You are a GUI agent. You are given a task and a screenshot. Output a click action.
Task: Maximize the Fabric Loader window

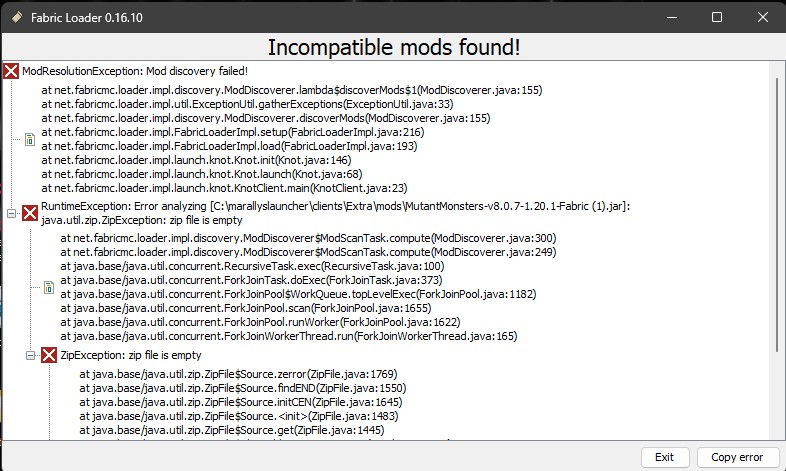(x=717, y=18)
